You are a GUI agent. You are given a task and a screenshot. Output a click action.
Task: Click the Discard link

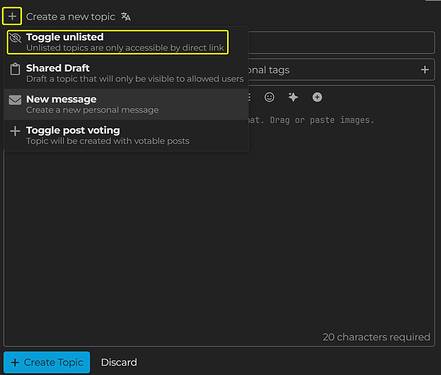[x=119, y=362]
